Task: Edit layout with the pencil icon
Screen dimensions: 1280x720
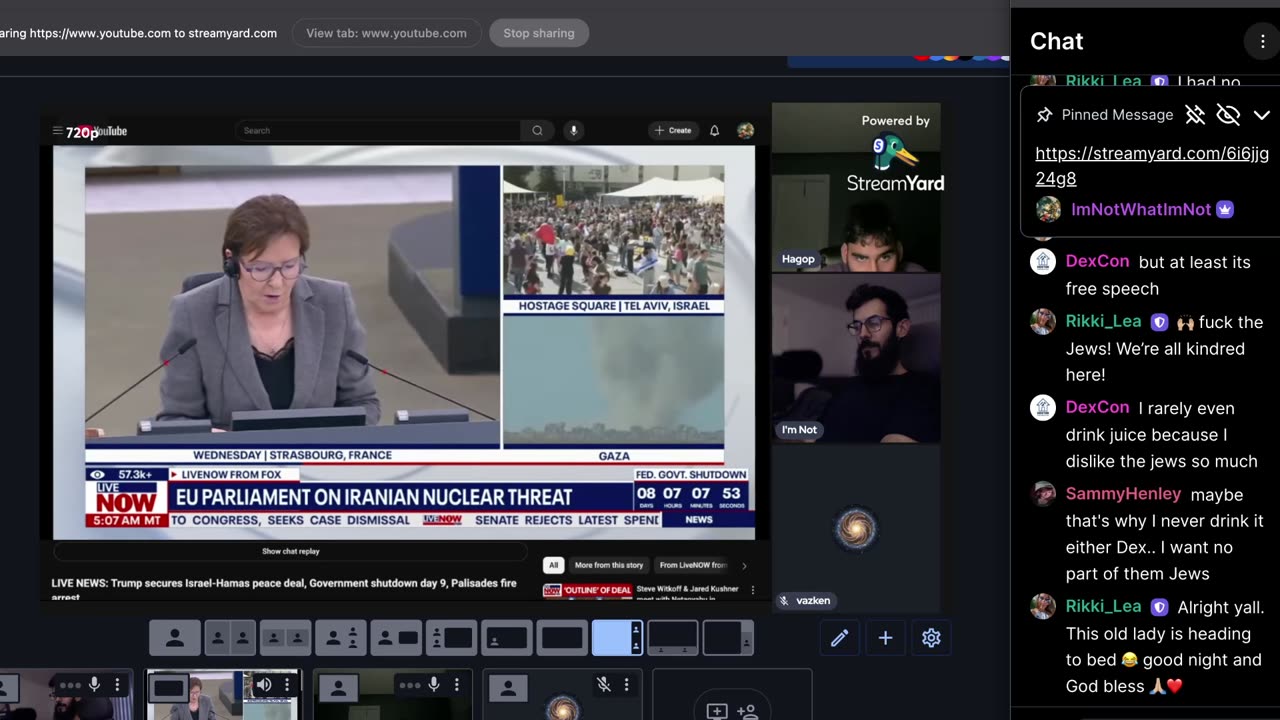Action: tap(839, 637)
